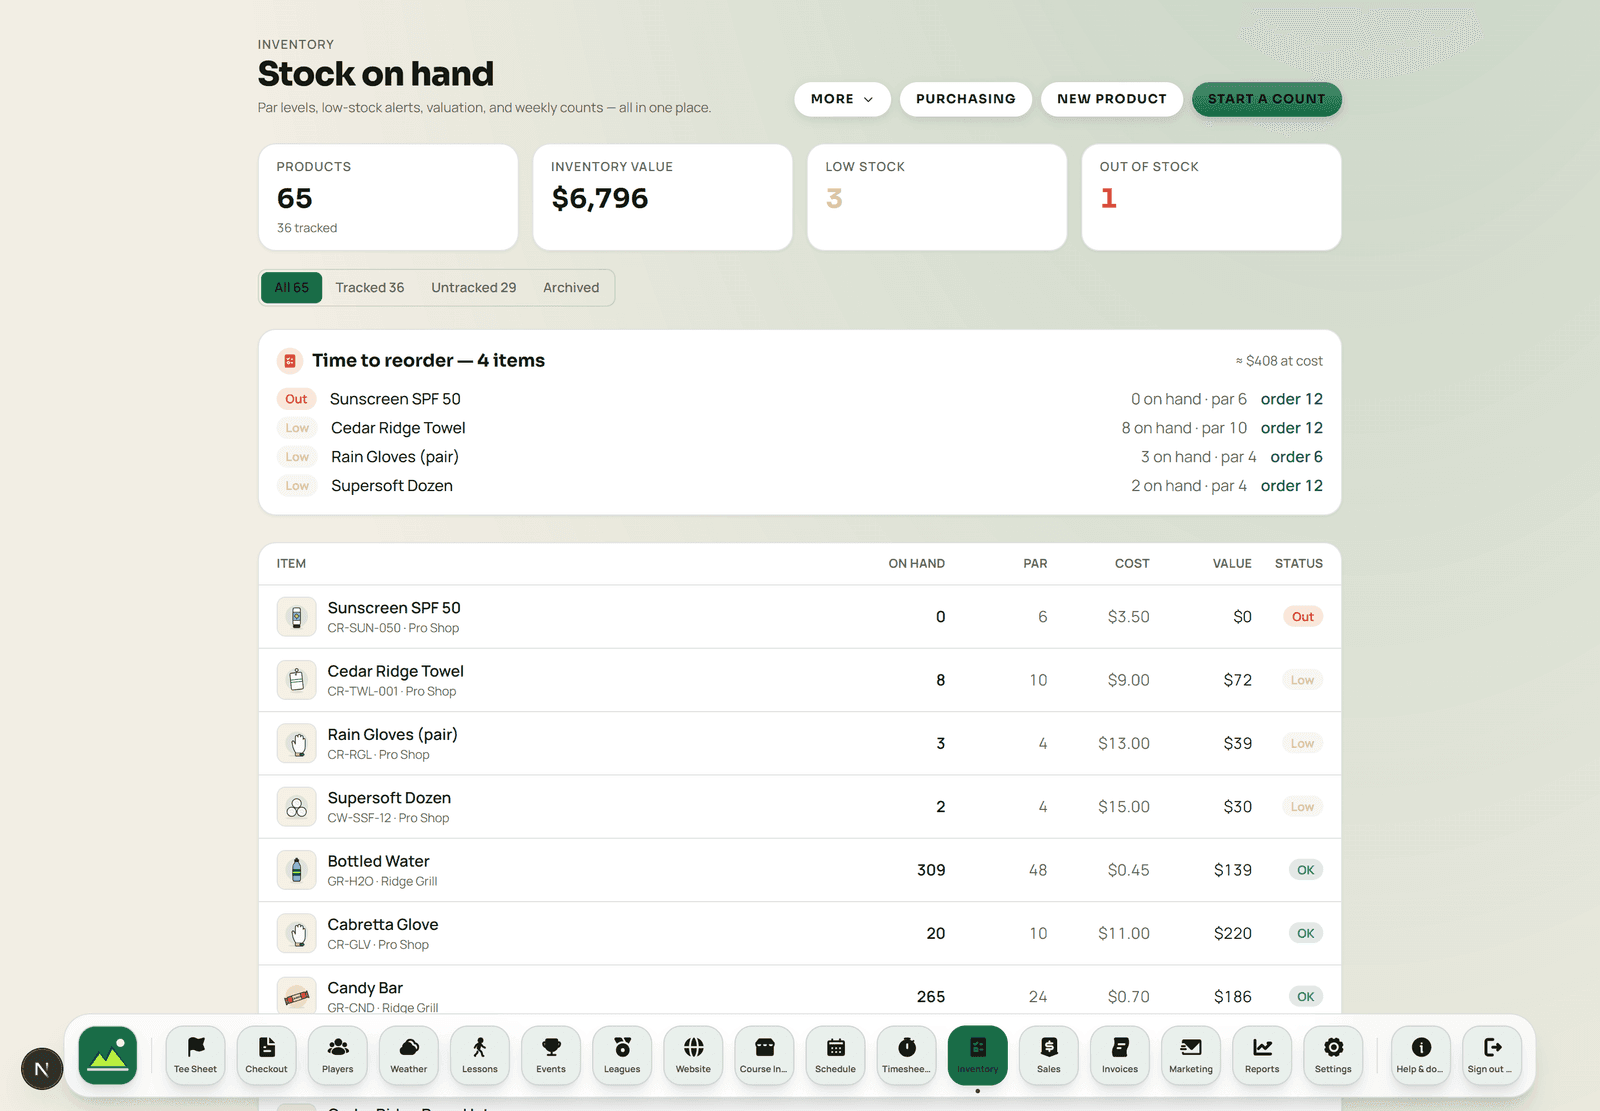Open Lessons from the dock

(x=479, y=1055)
